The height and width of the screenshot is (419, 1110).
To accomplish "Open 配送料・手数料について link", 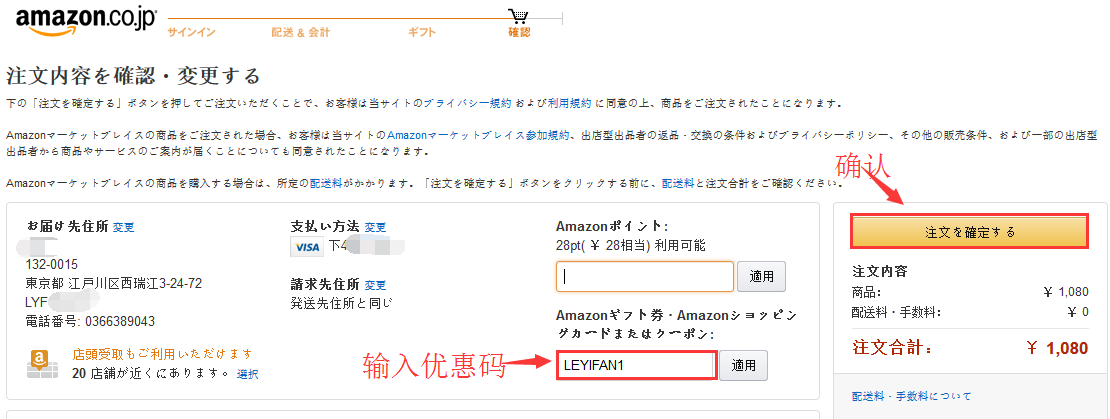I will click(x=910, y=396).
